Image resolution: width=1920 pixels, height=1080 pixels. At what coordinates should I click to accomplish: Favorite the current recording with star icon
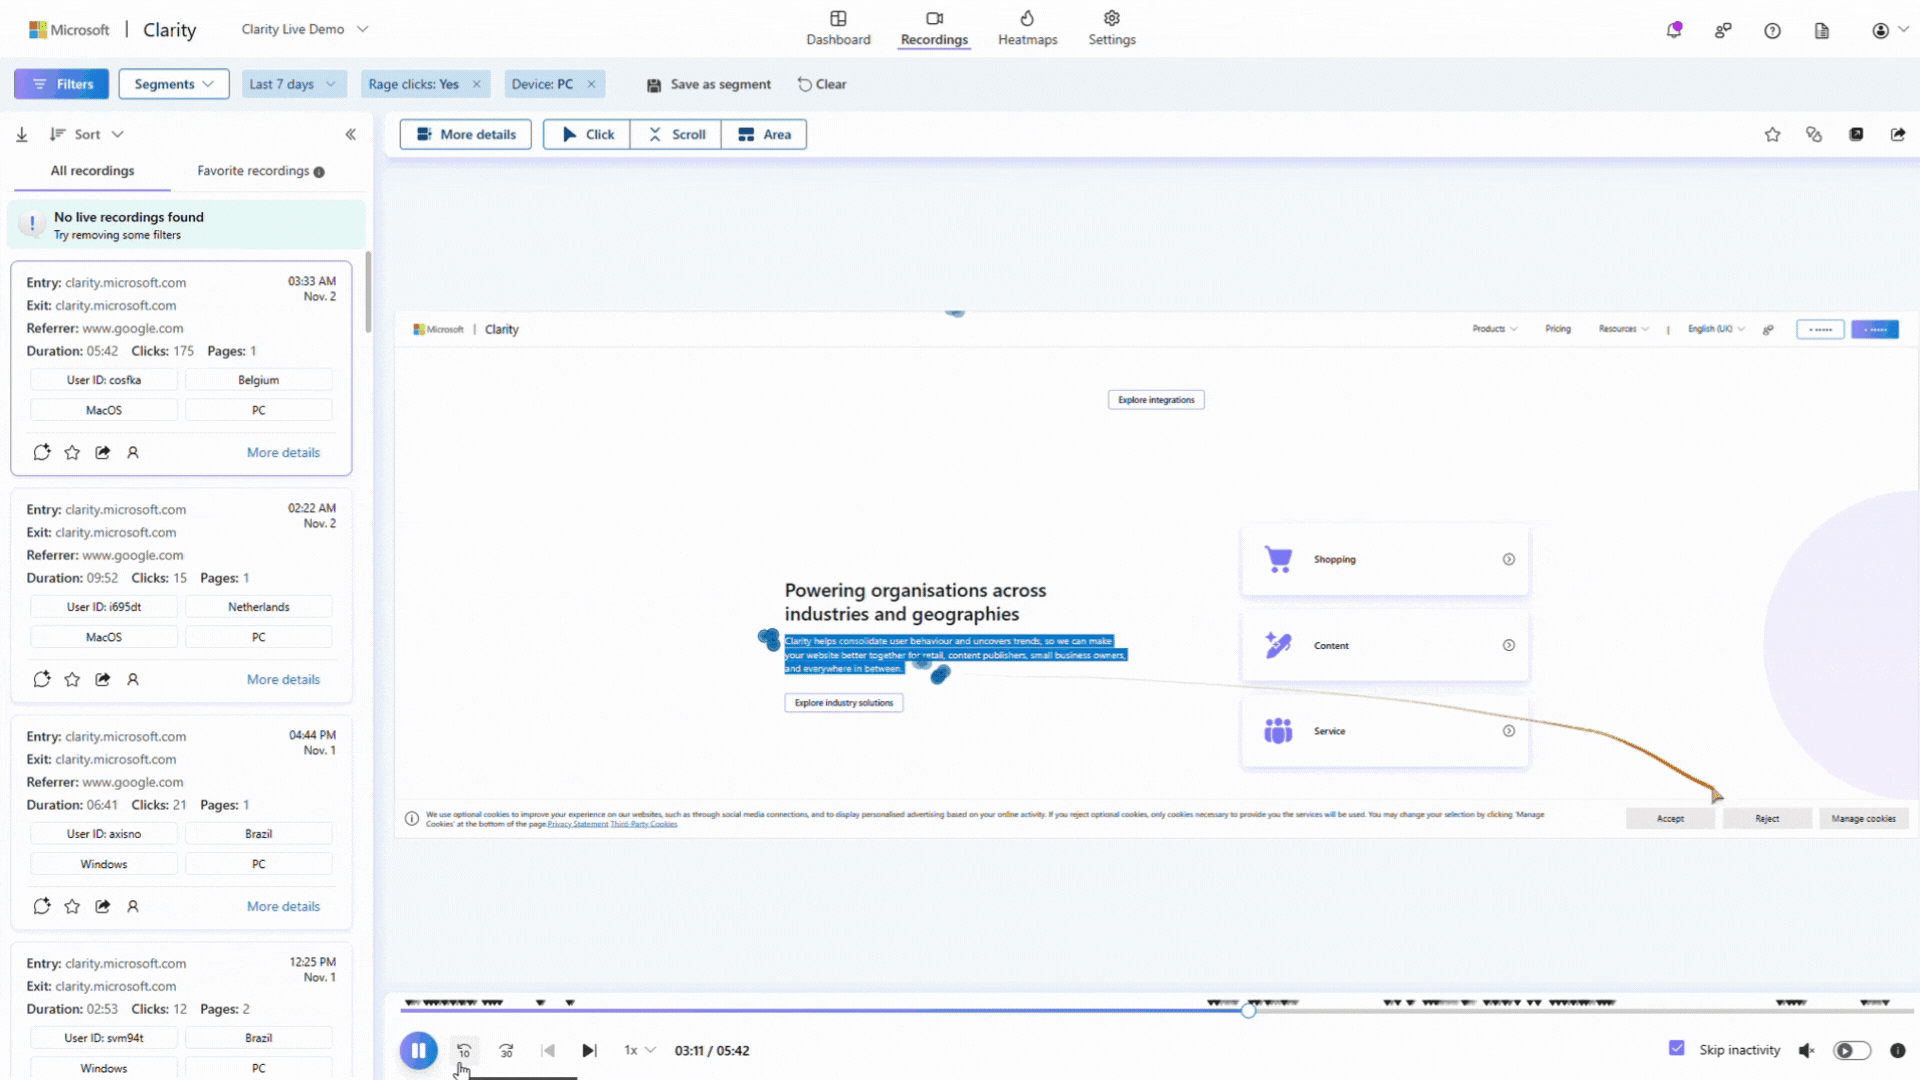(x=1772, y=134)
